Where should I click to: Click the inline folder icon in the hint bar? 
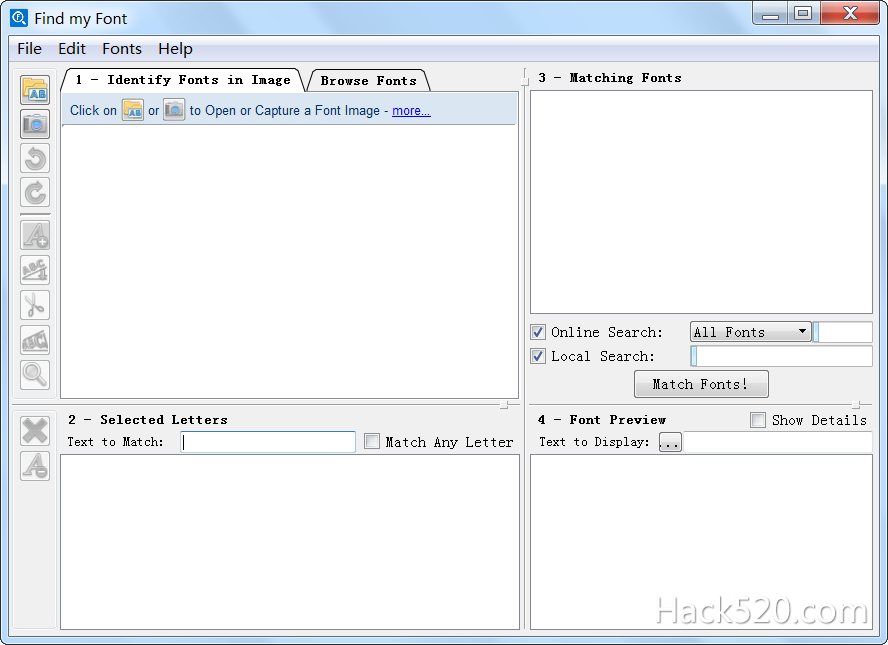coord(133,110)
